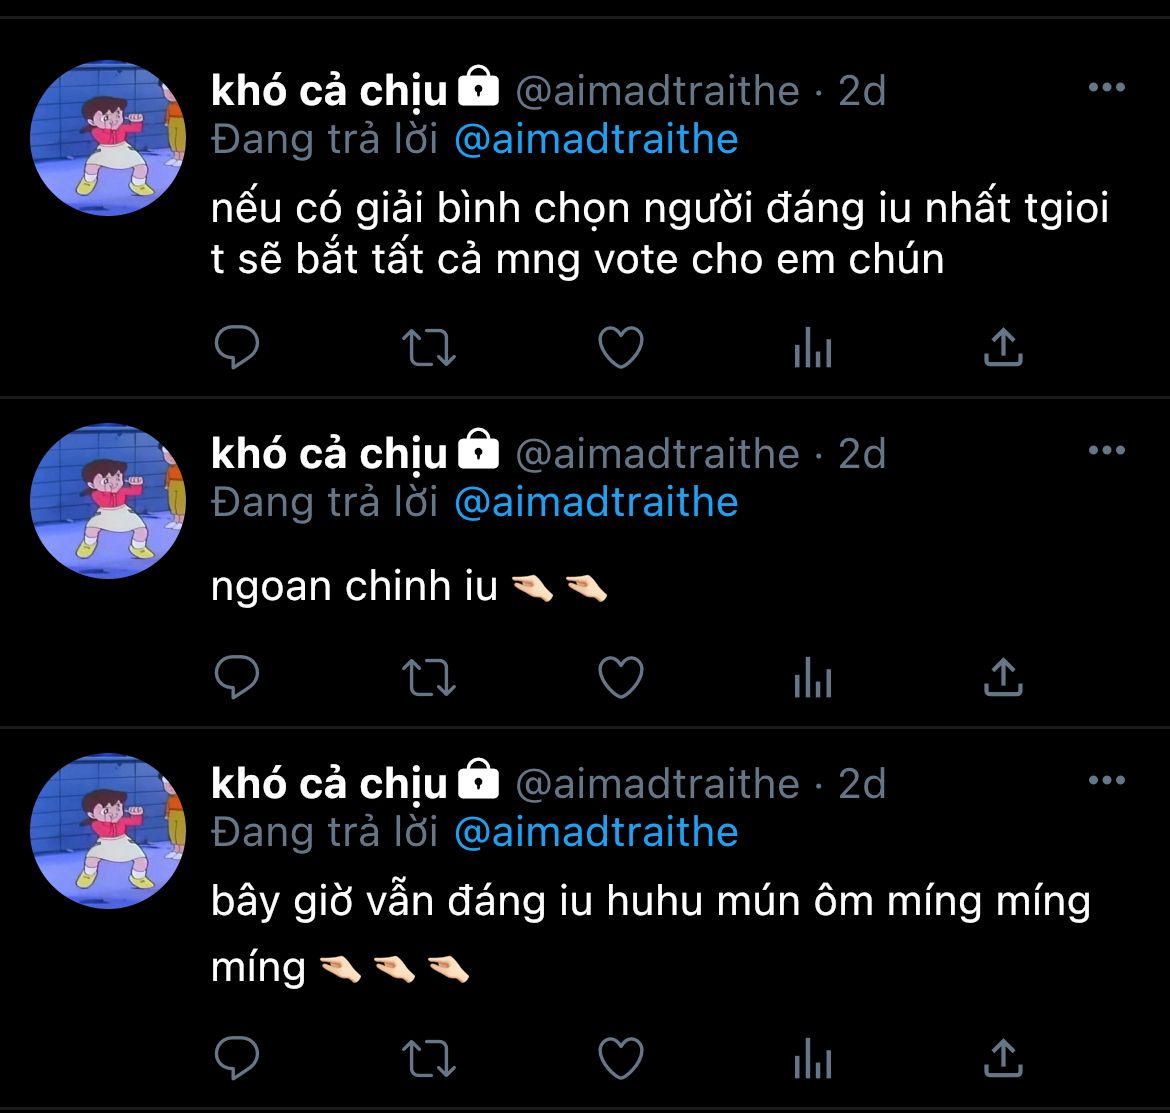View analytics of 'ngoan chinh iu' tweet
1170x1113 pixels.
813,677
